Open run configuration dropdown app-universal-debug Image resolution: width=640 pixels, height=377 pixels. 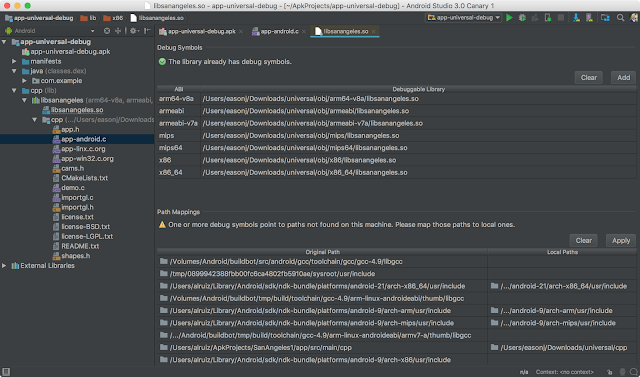pyautogui.click(x=464, y=18)
